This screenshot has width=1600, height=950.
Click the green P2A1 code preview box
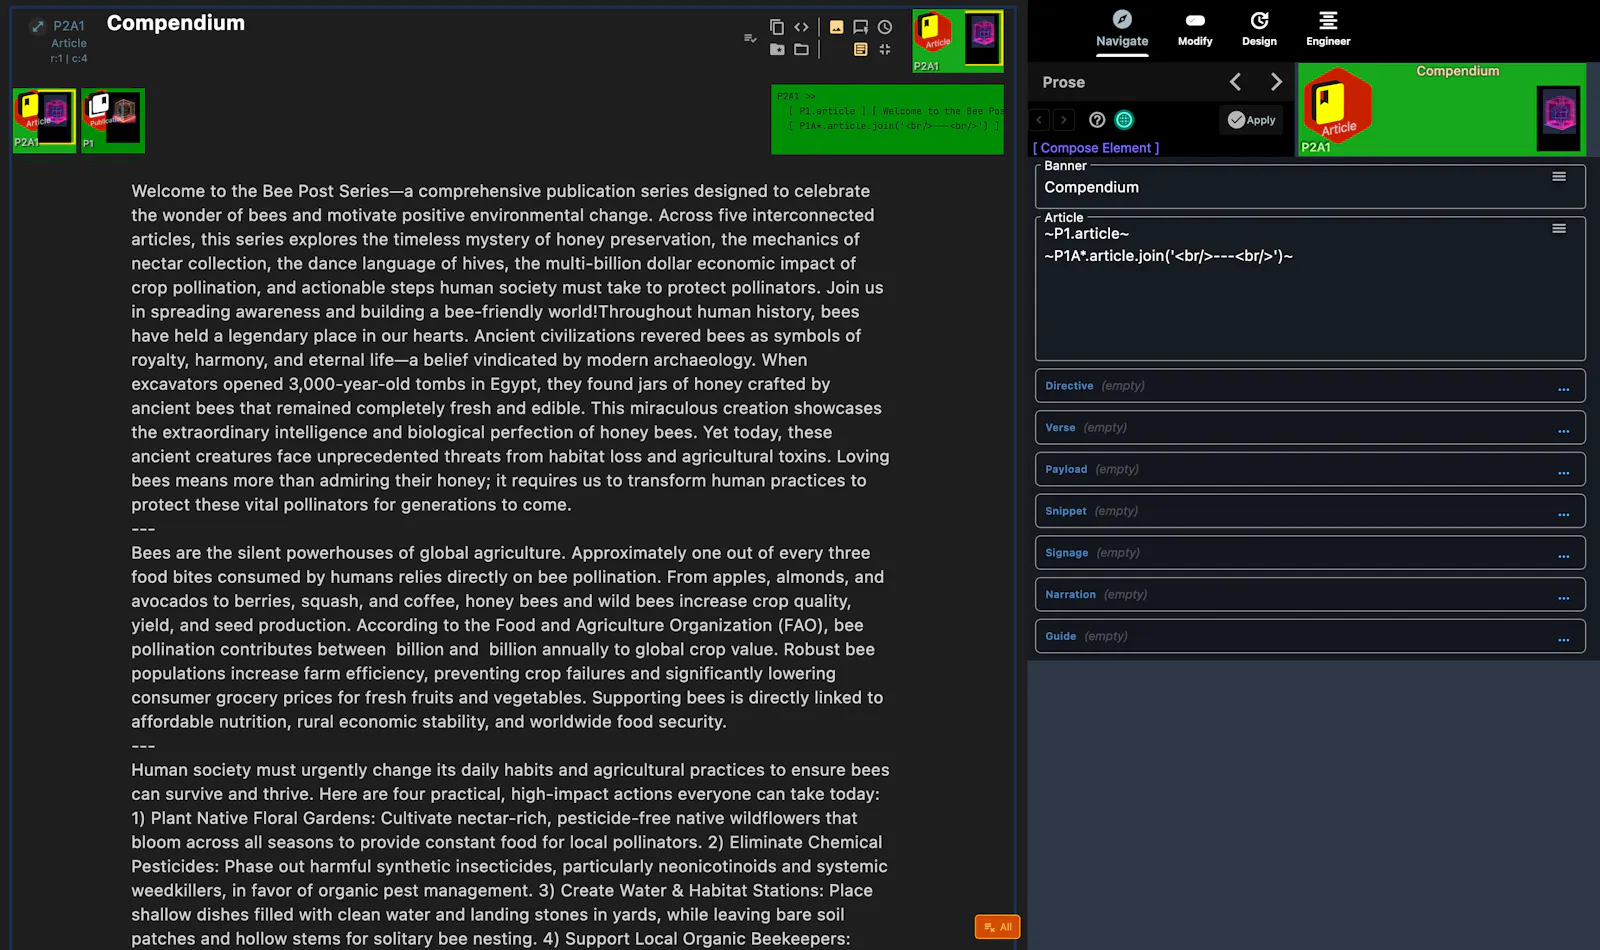[x=887, y=120]
